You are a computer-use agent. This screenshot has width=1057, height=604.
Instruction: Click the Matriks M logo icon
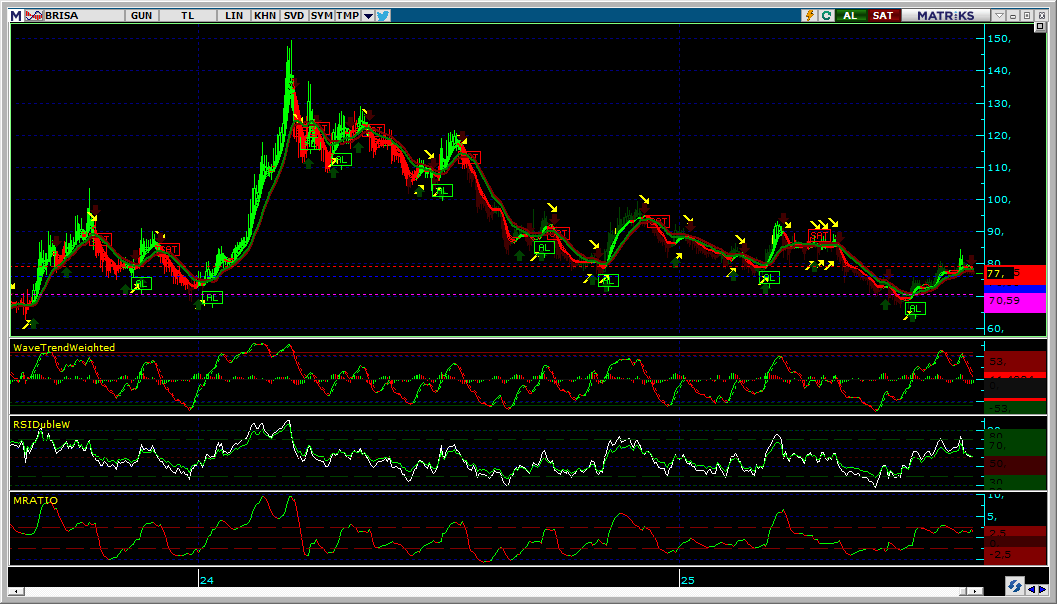[16, 15]
